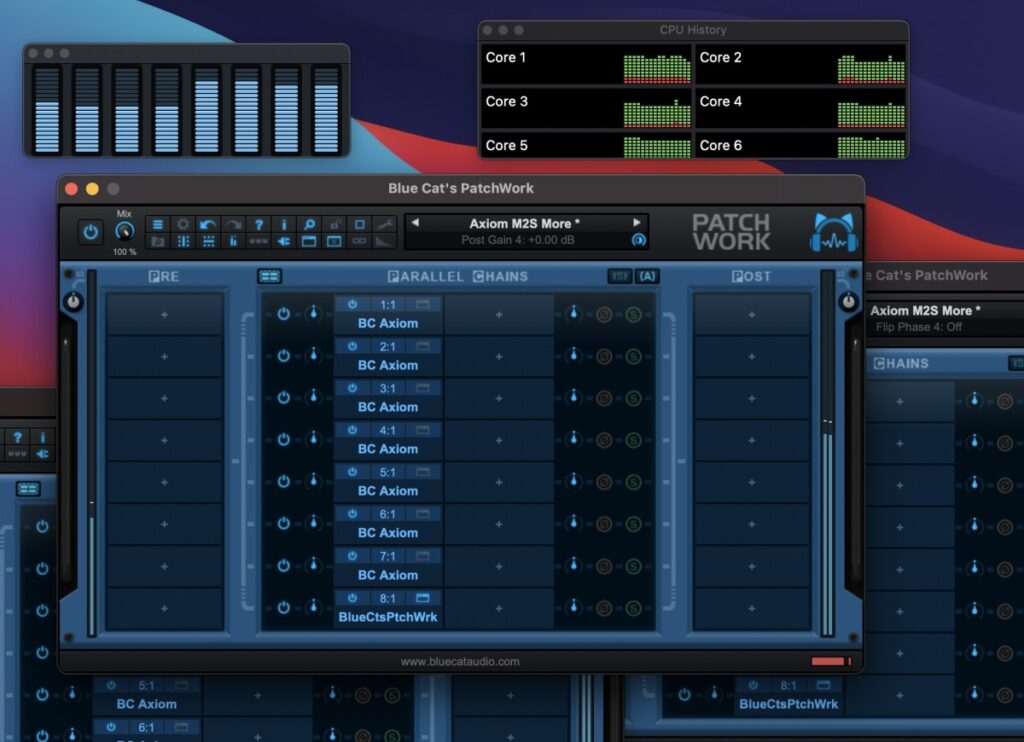Image resolution: width=1024 pixels, height=742 pixels.
Task: Click the chain link icon in toolbar
Action: click(360, 241)
